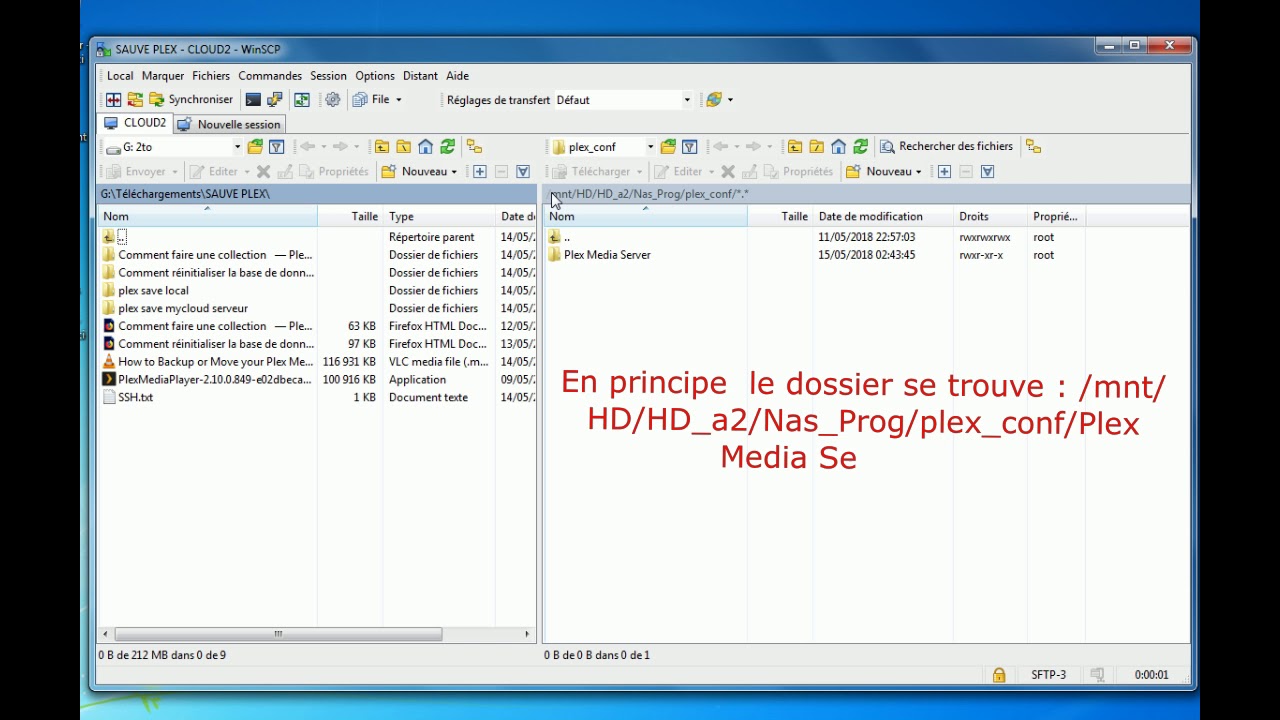The height and width of the screenshot is (720, 1280).
Task: Open the Marquer menu
Action: 163,76
